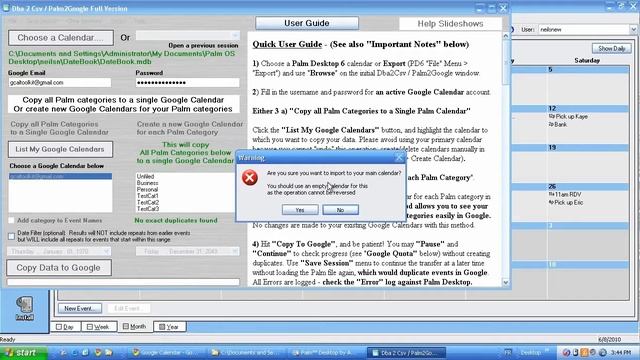This screenshot has width=640, height=360.
Task: Close the Warning dialog with its X
Action: [399, 158]
